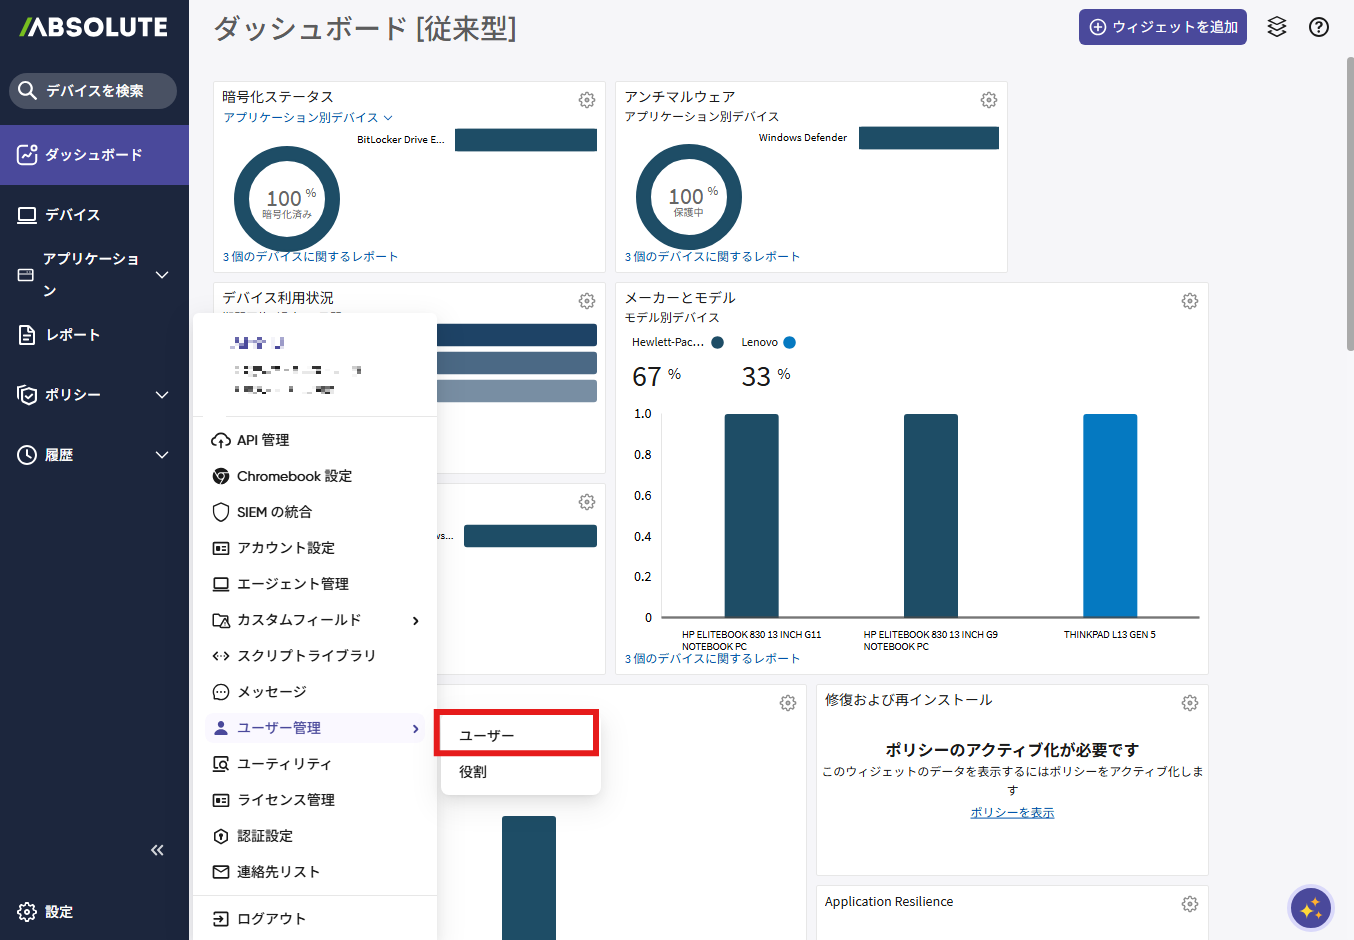The height and width of the screenshot is (940, 1354).
Task: Open settings gear for 暗号化ステータス widget
Action: tap(587, 100)
